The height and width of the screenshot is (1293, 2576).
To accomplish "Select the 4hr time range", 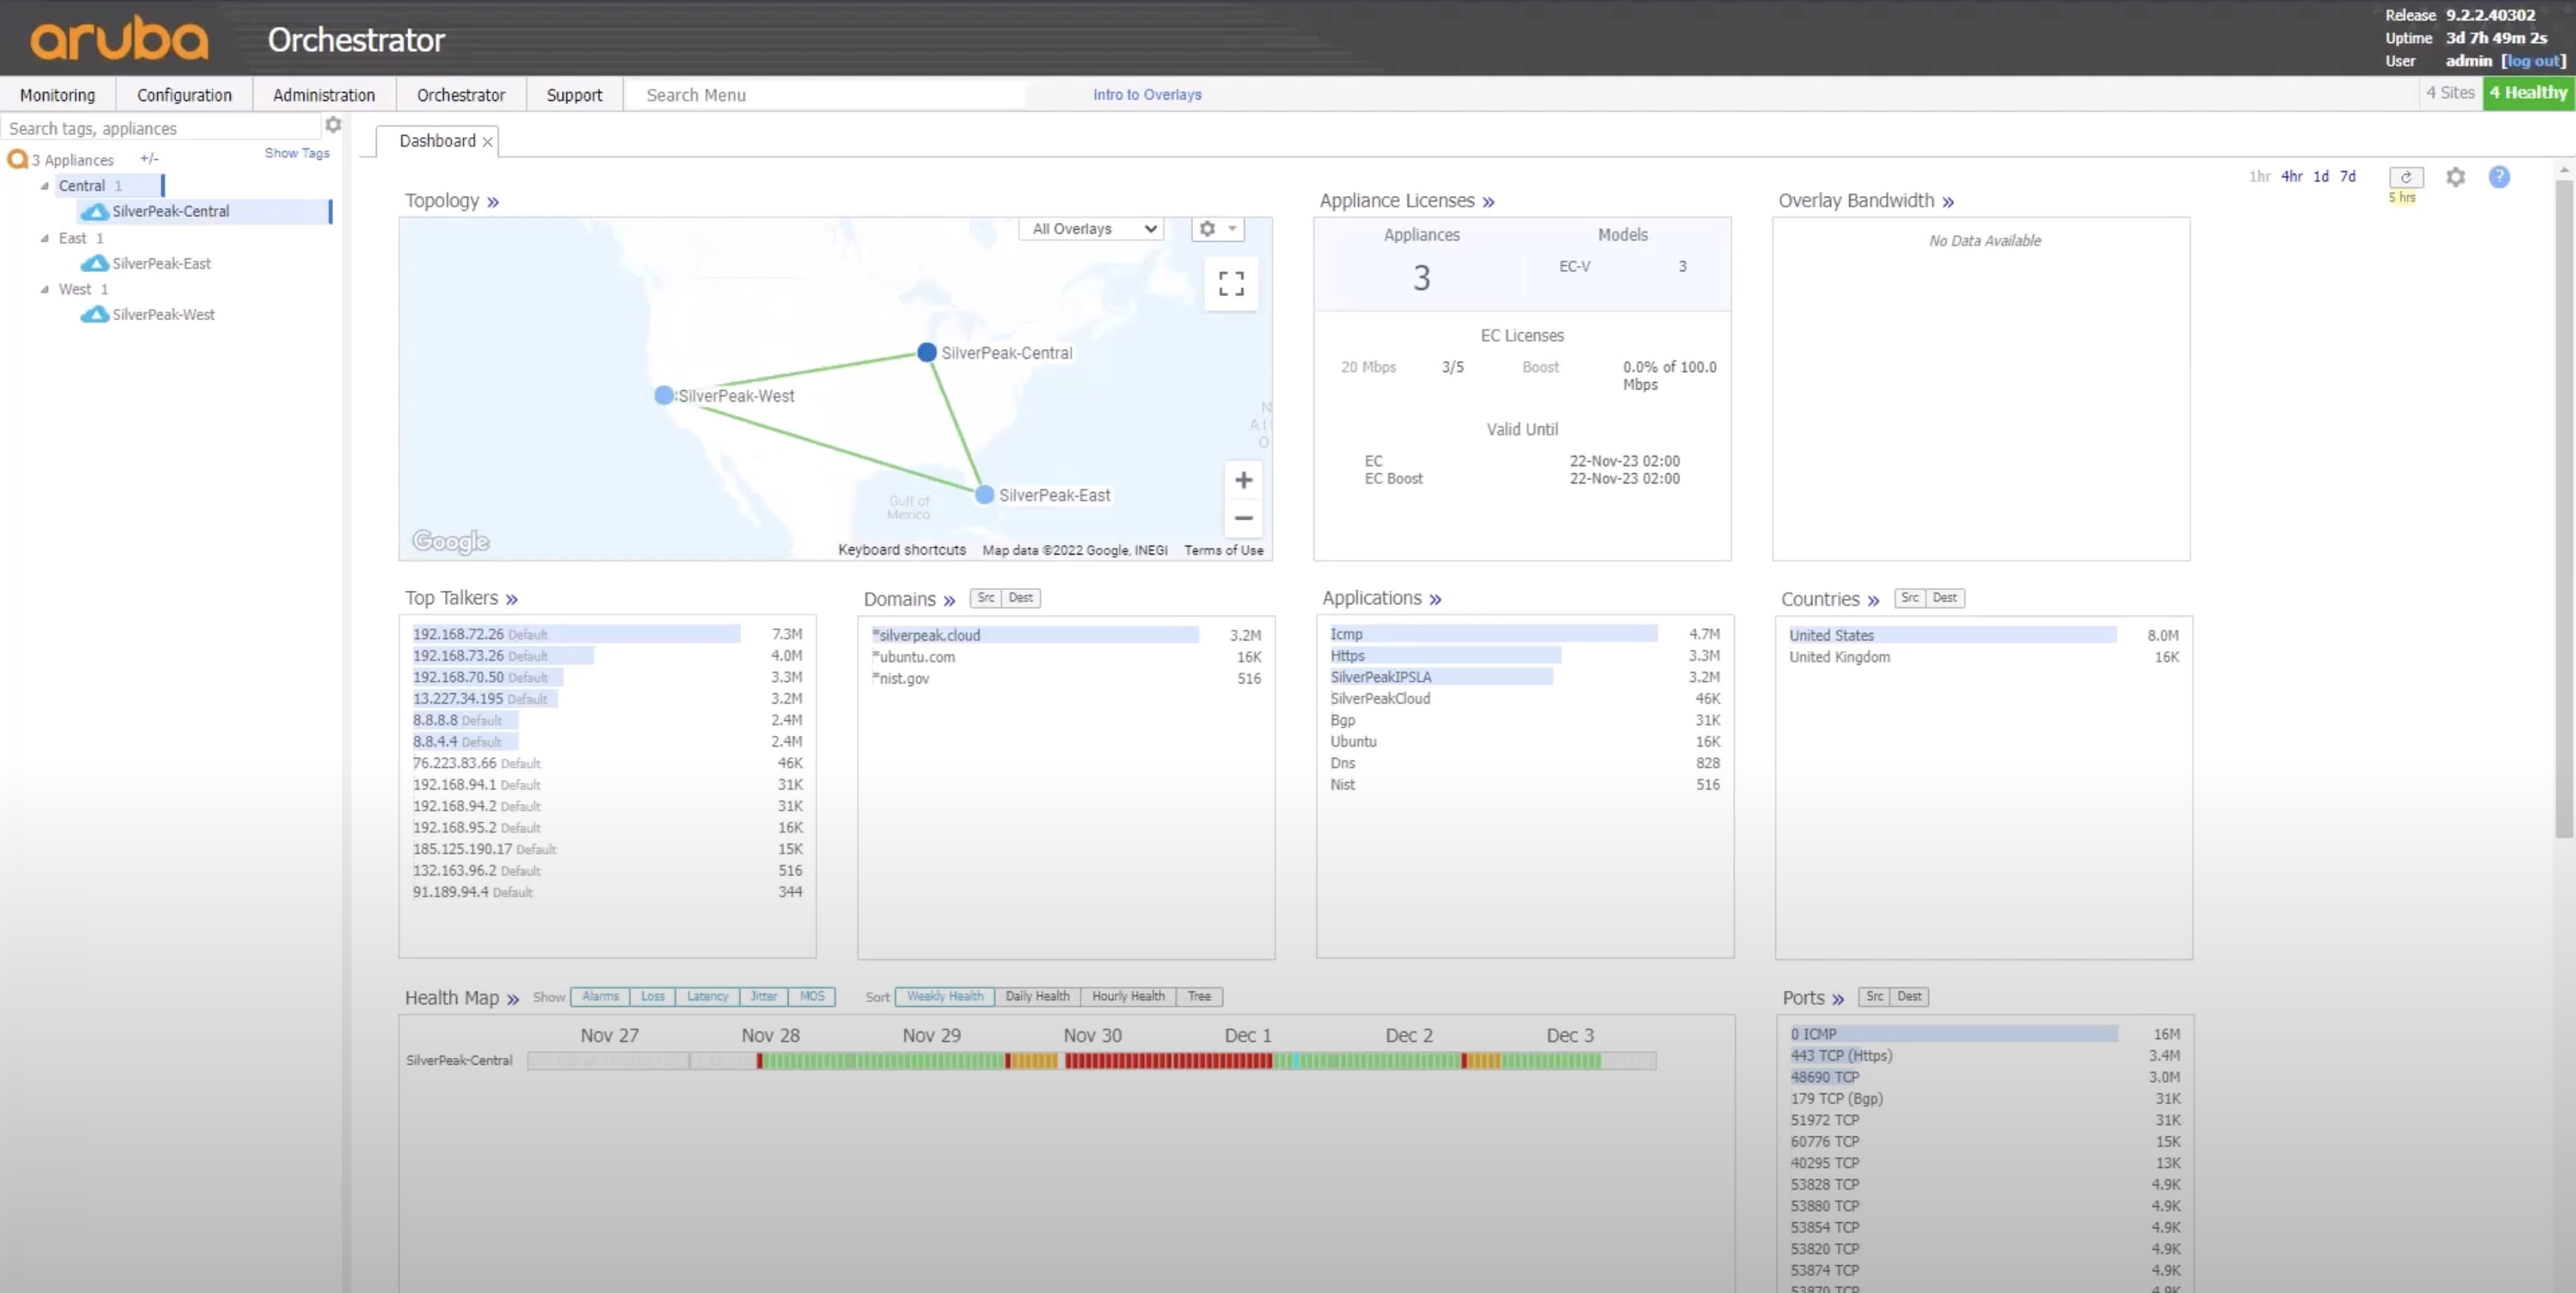I will click(x=2291, y=177).
